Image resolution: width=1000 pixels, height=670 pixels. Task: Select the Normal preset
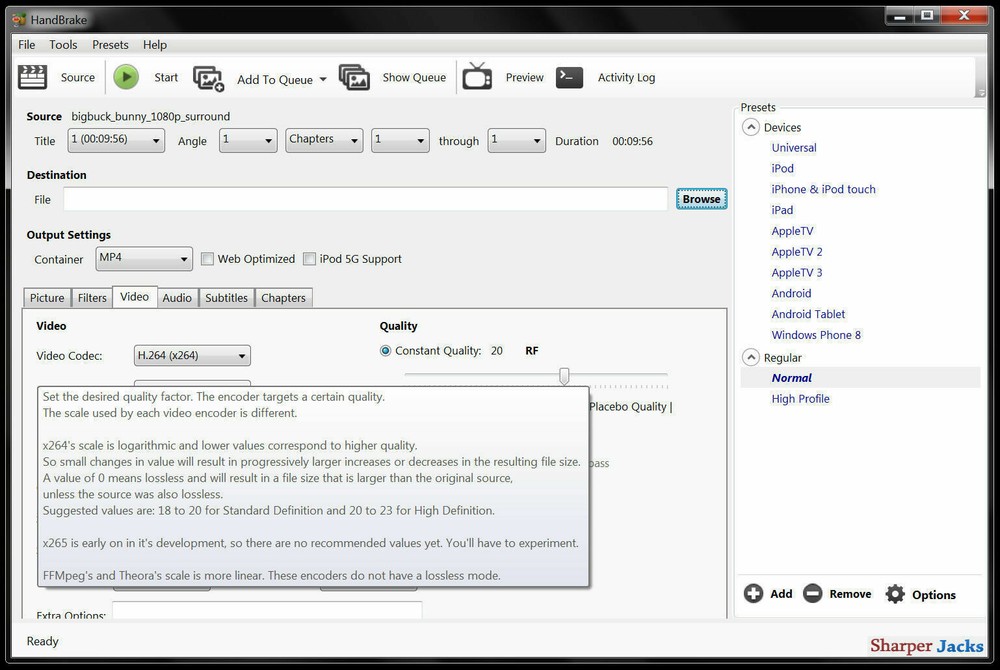[791, 377]
